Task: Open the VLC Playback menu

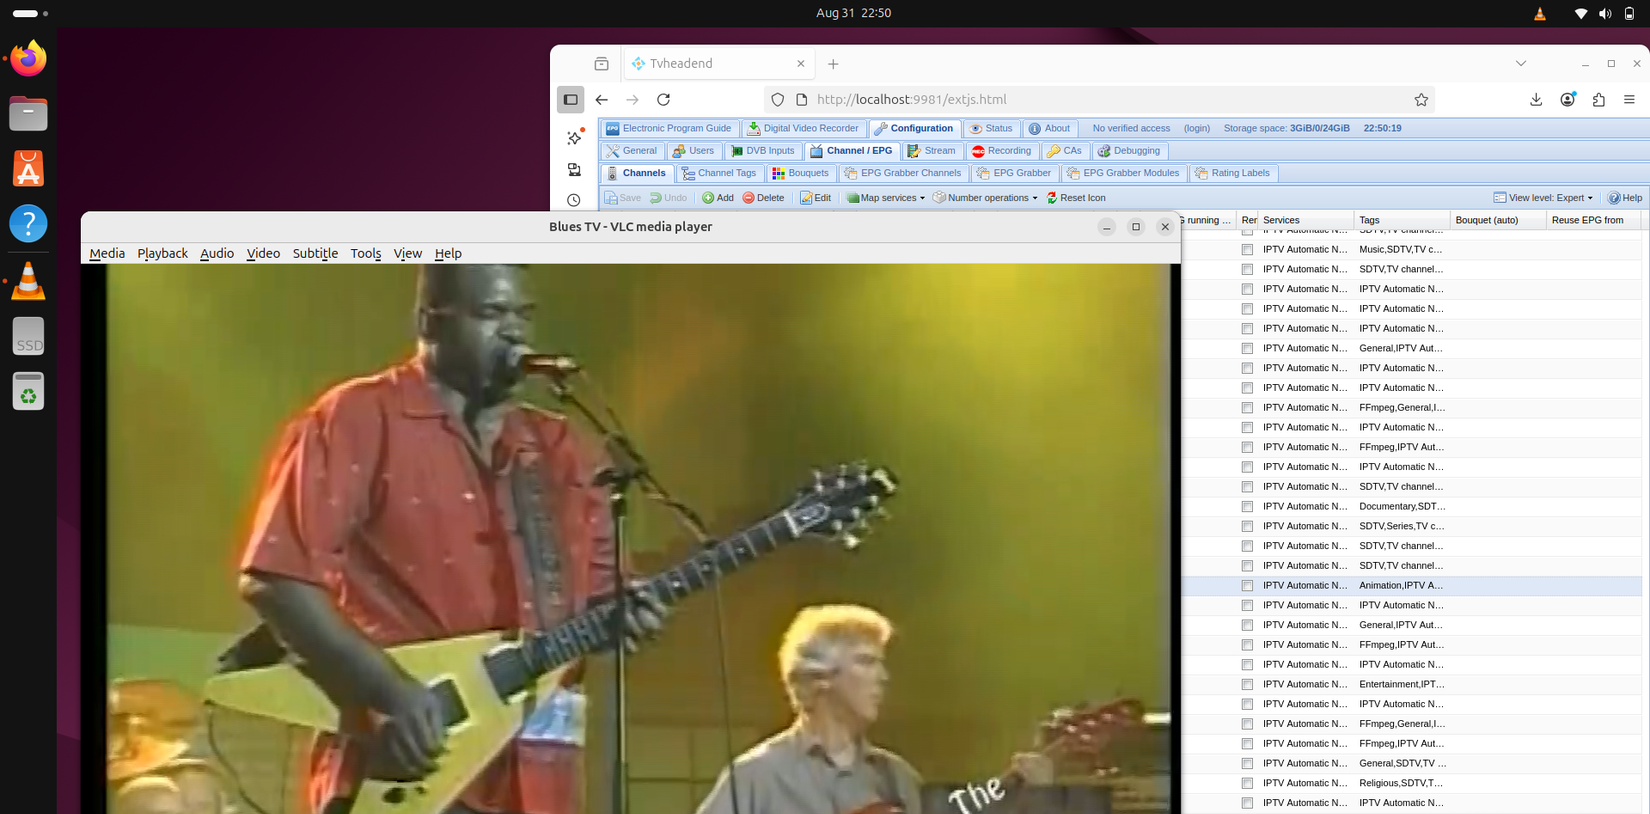Action: pyautogui.click(x=162, y=254)
